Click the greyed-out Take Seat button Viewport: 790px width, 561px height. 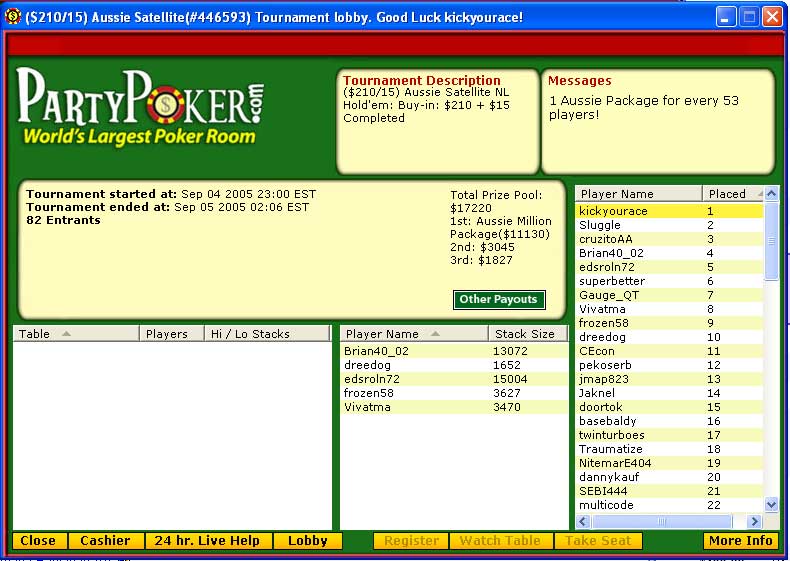coord(598,541)
